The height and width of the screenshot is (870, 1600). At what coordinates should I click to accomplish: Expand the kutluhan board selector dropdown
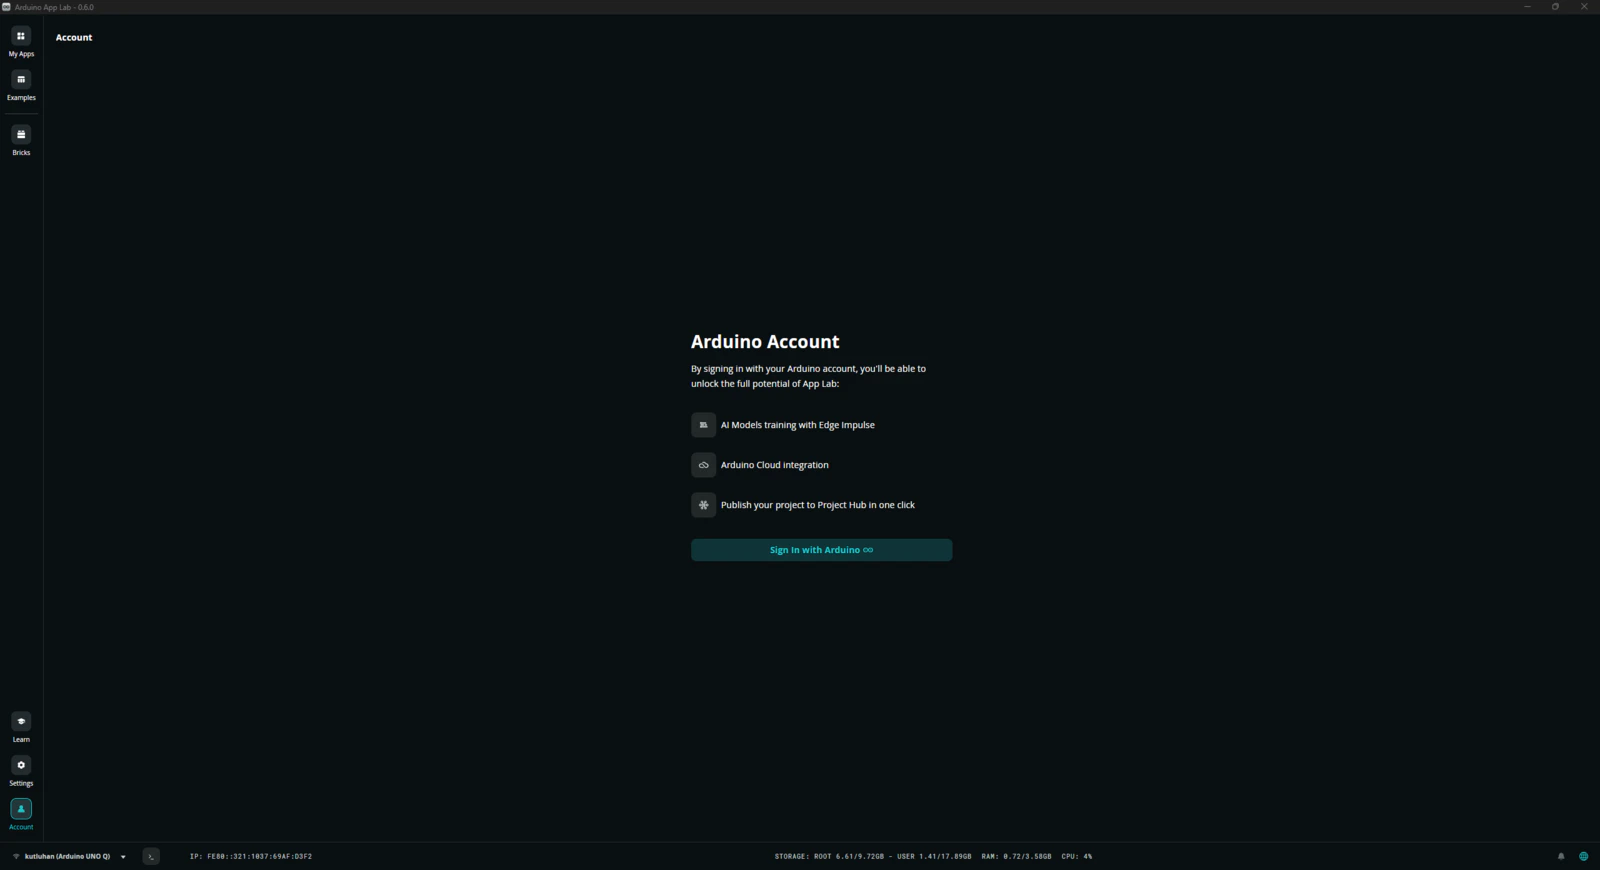(123, 857)
